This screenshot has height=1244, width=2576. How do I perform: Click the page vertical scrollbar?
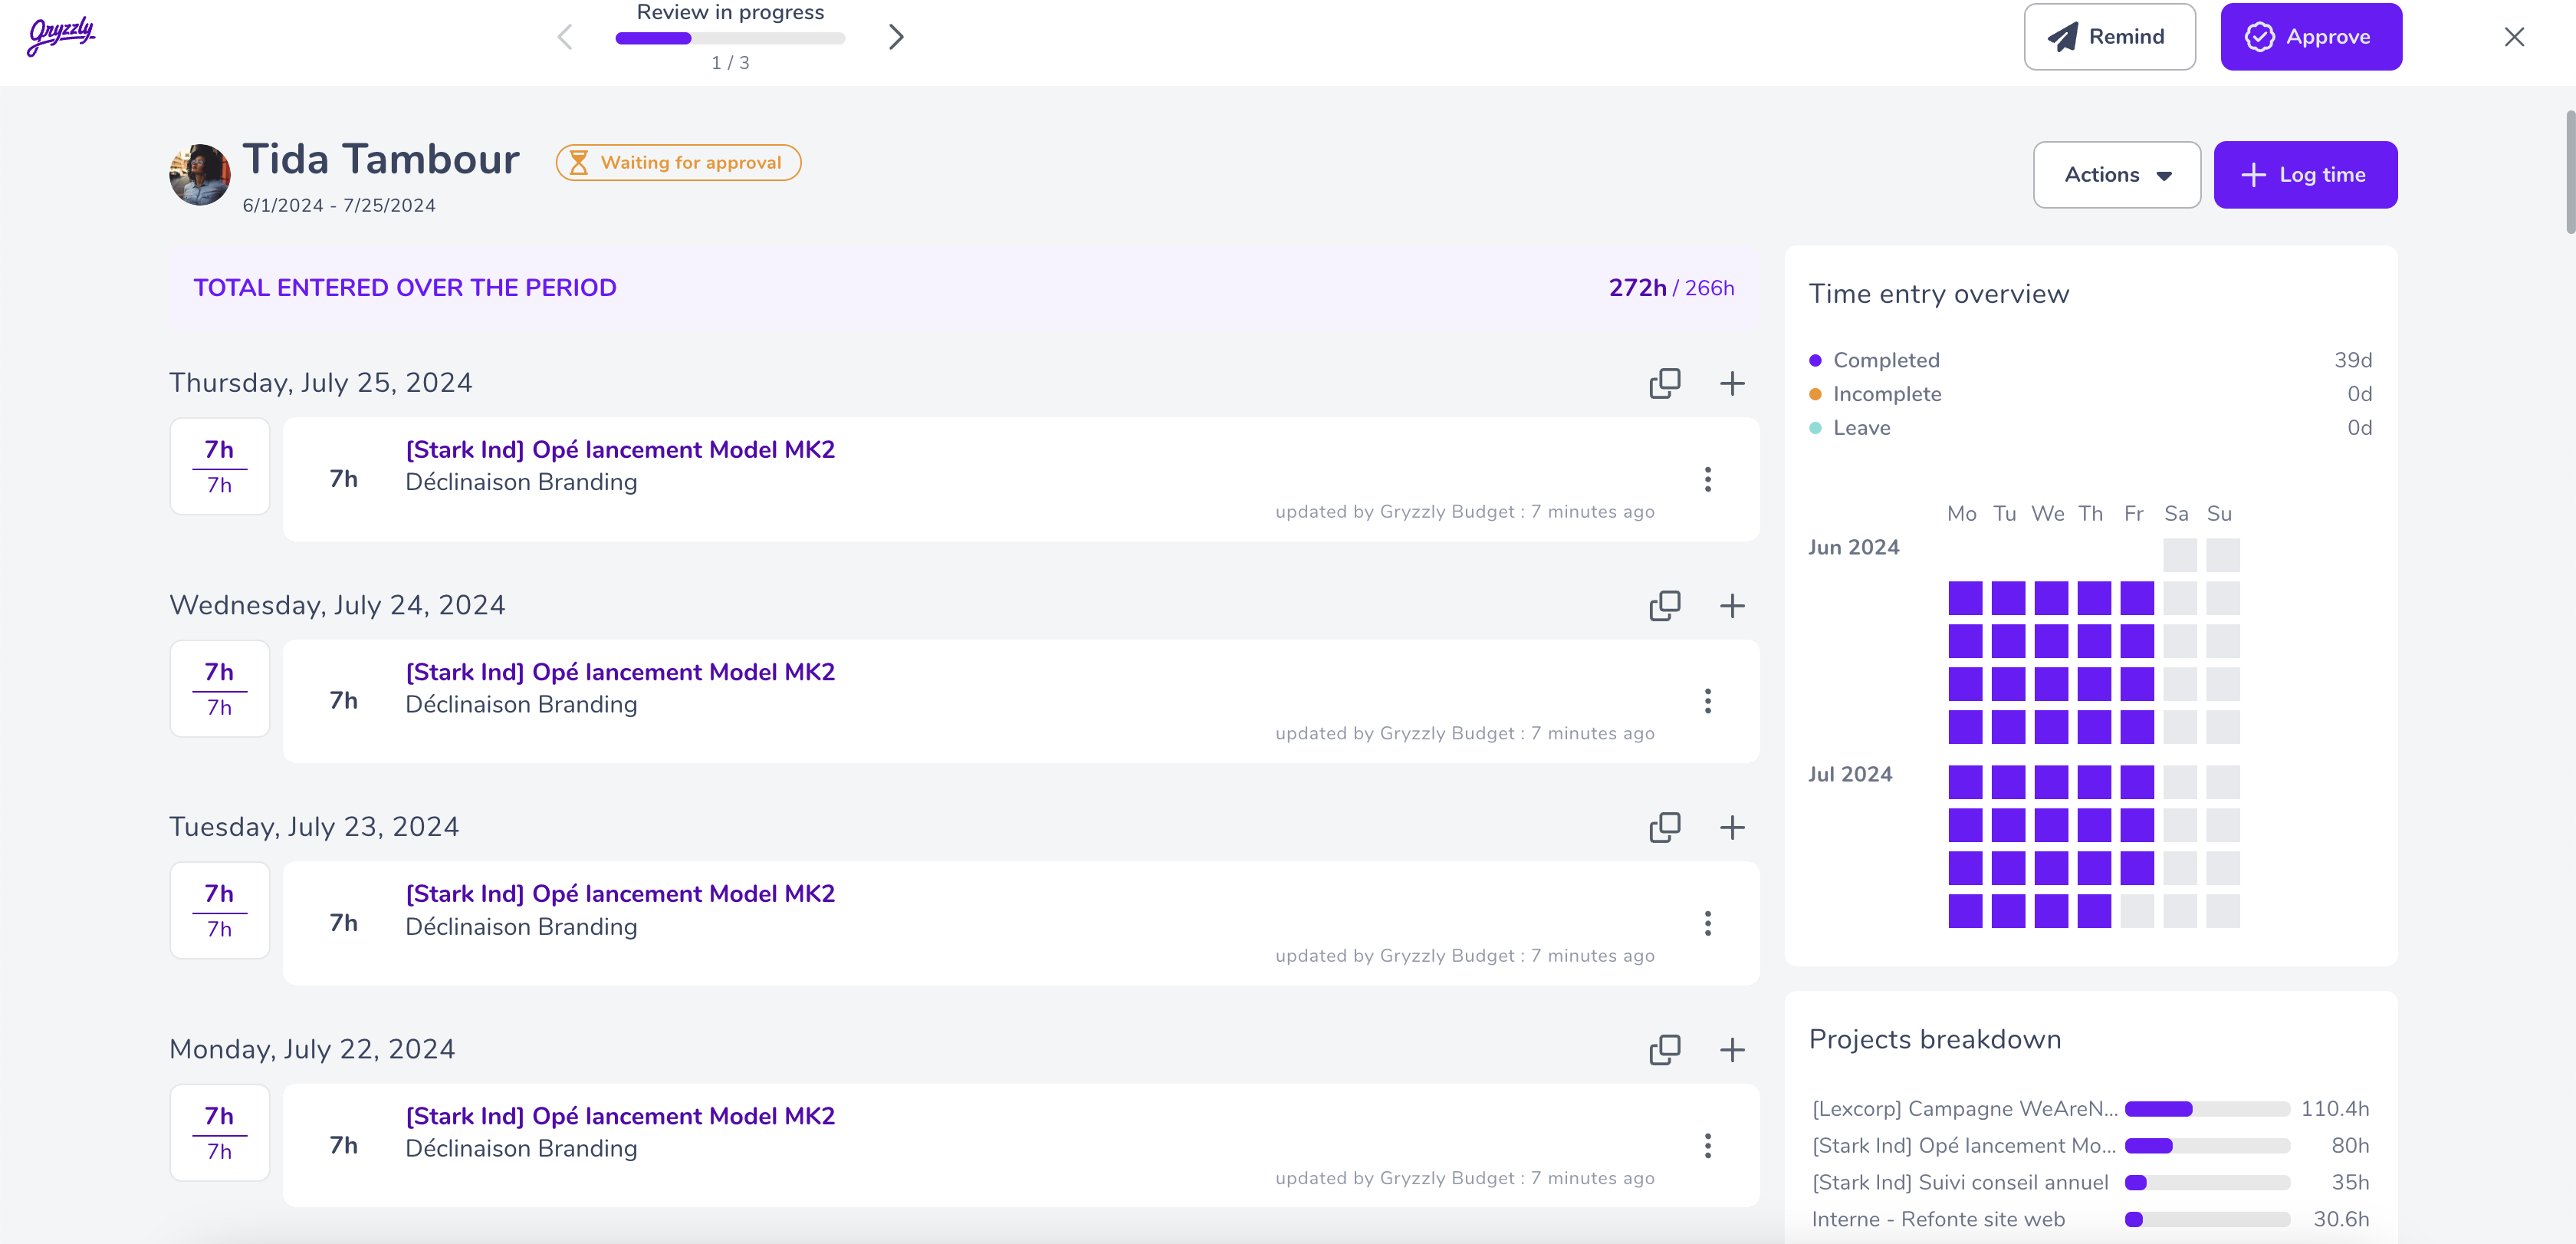tap(2569, 172)
